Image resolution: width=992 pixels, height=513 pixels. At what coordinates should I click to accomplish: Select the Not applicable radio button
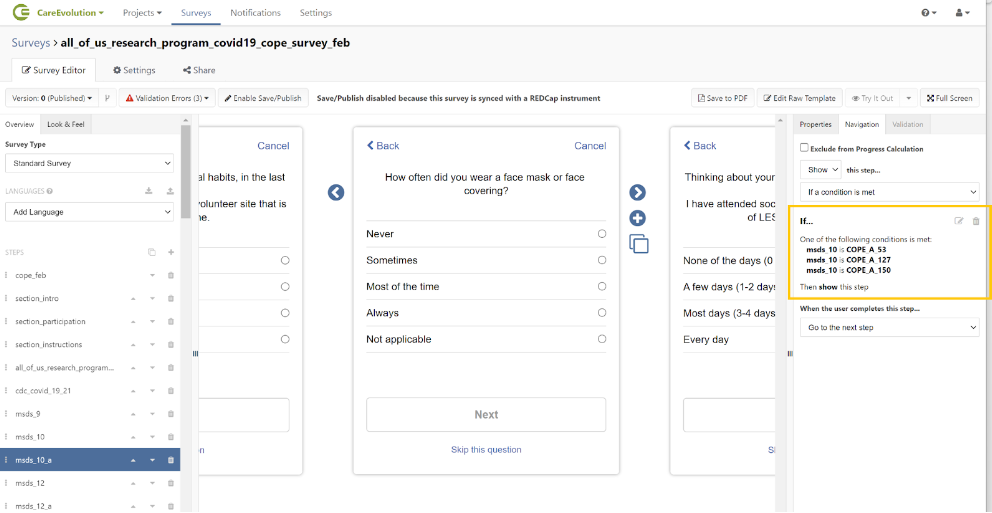click(x=601, y=339)
